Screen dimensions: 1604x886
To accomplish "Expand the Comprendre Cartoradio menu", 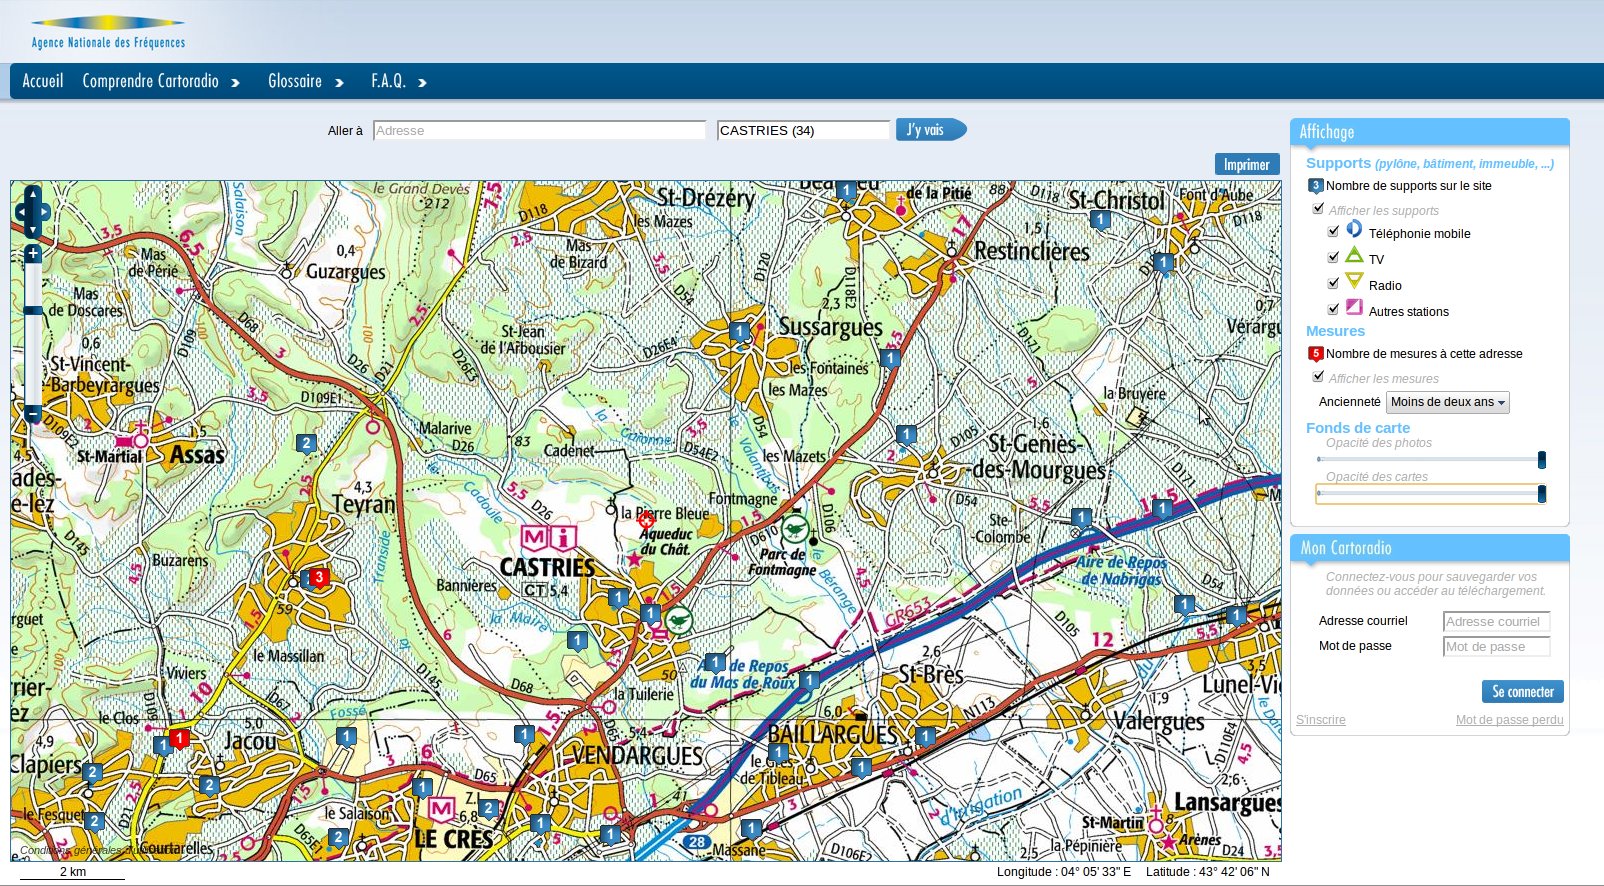I will point(160,81).
